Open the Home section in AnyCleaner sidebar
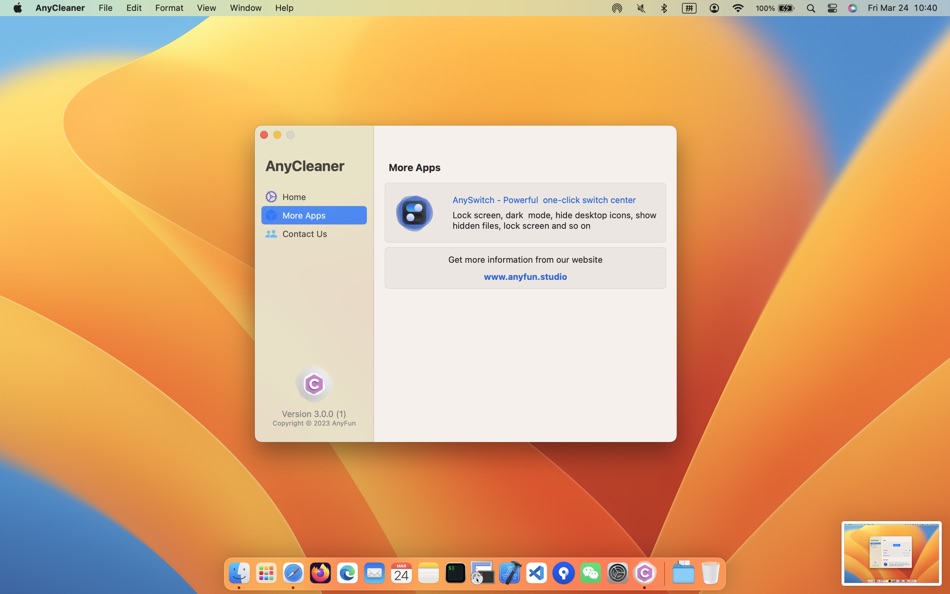The image size is (950, 594). [294, 197]
